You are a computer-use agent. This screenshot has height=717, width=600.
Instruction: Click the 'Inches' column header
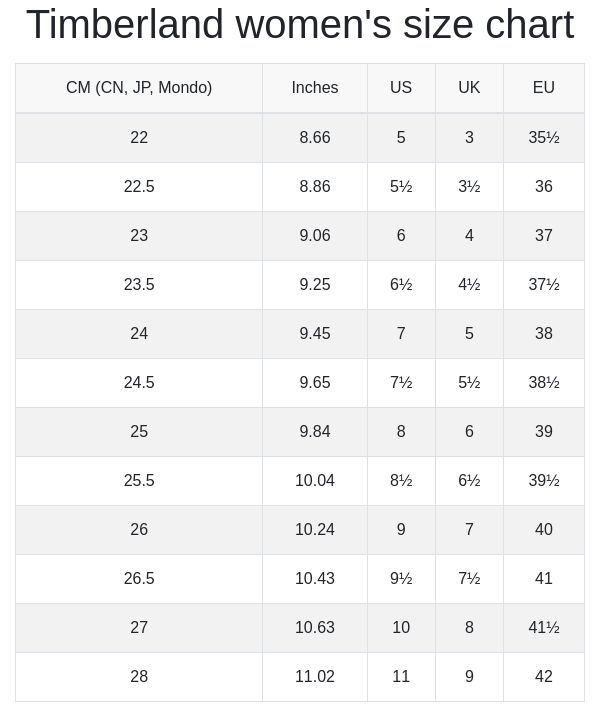point(315,88)
